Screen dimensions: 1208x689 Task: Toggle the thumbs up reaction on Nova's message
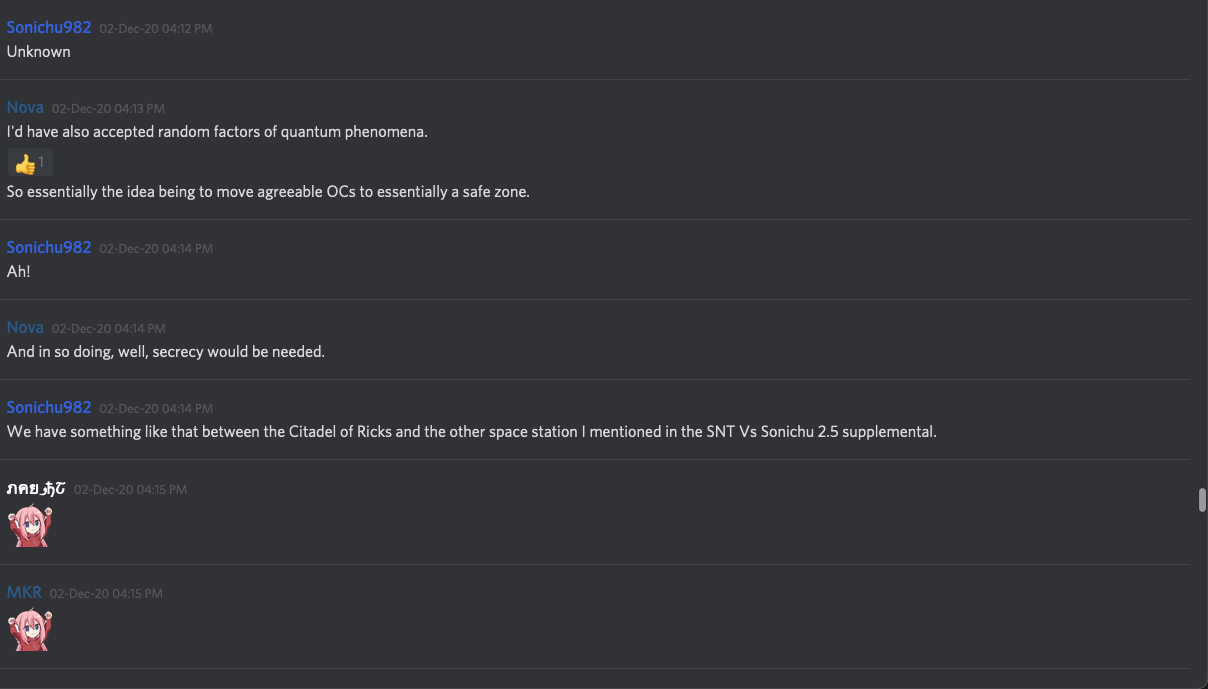coord(29,162)
